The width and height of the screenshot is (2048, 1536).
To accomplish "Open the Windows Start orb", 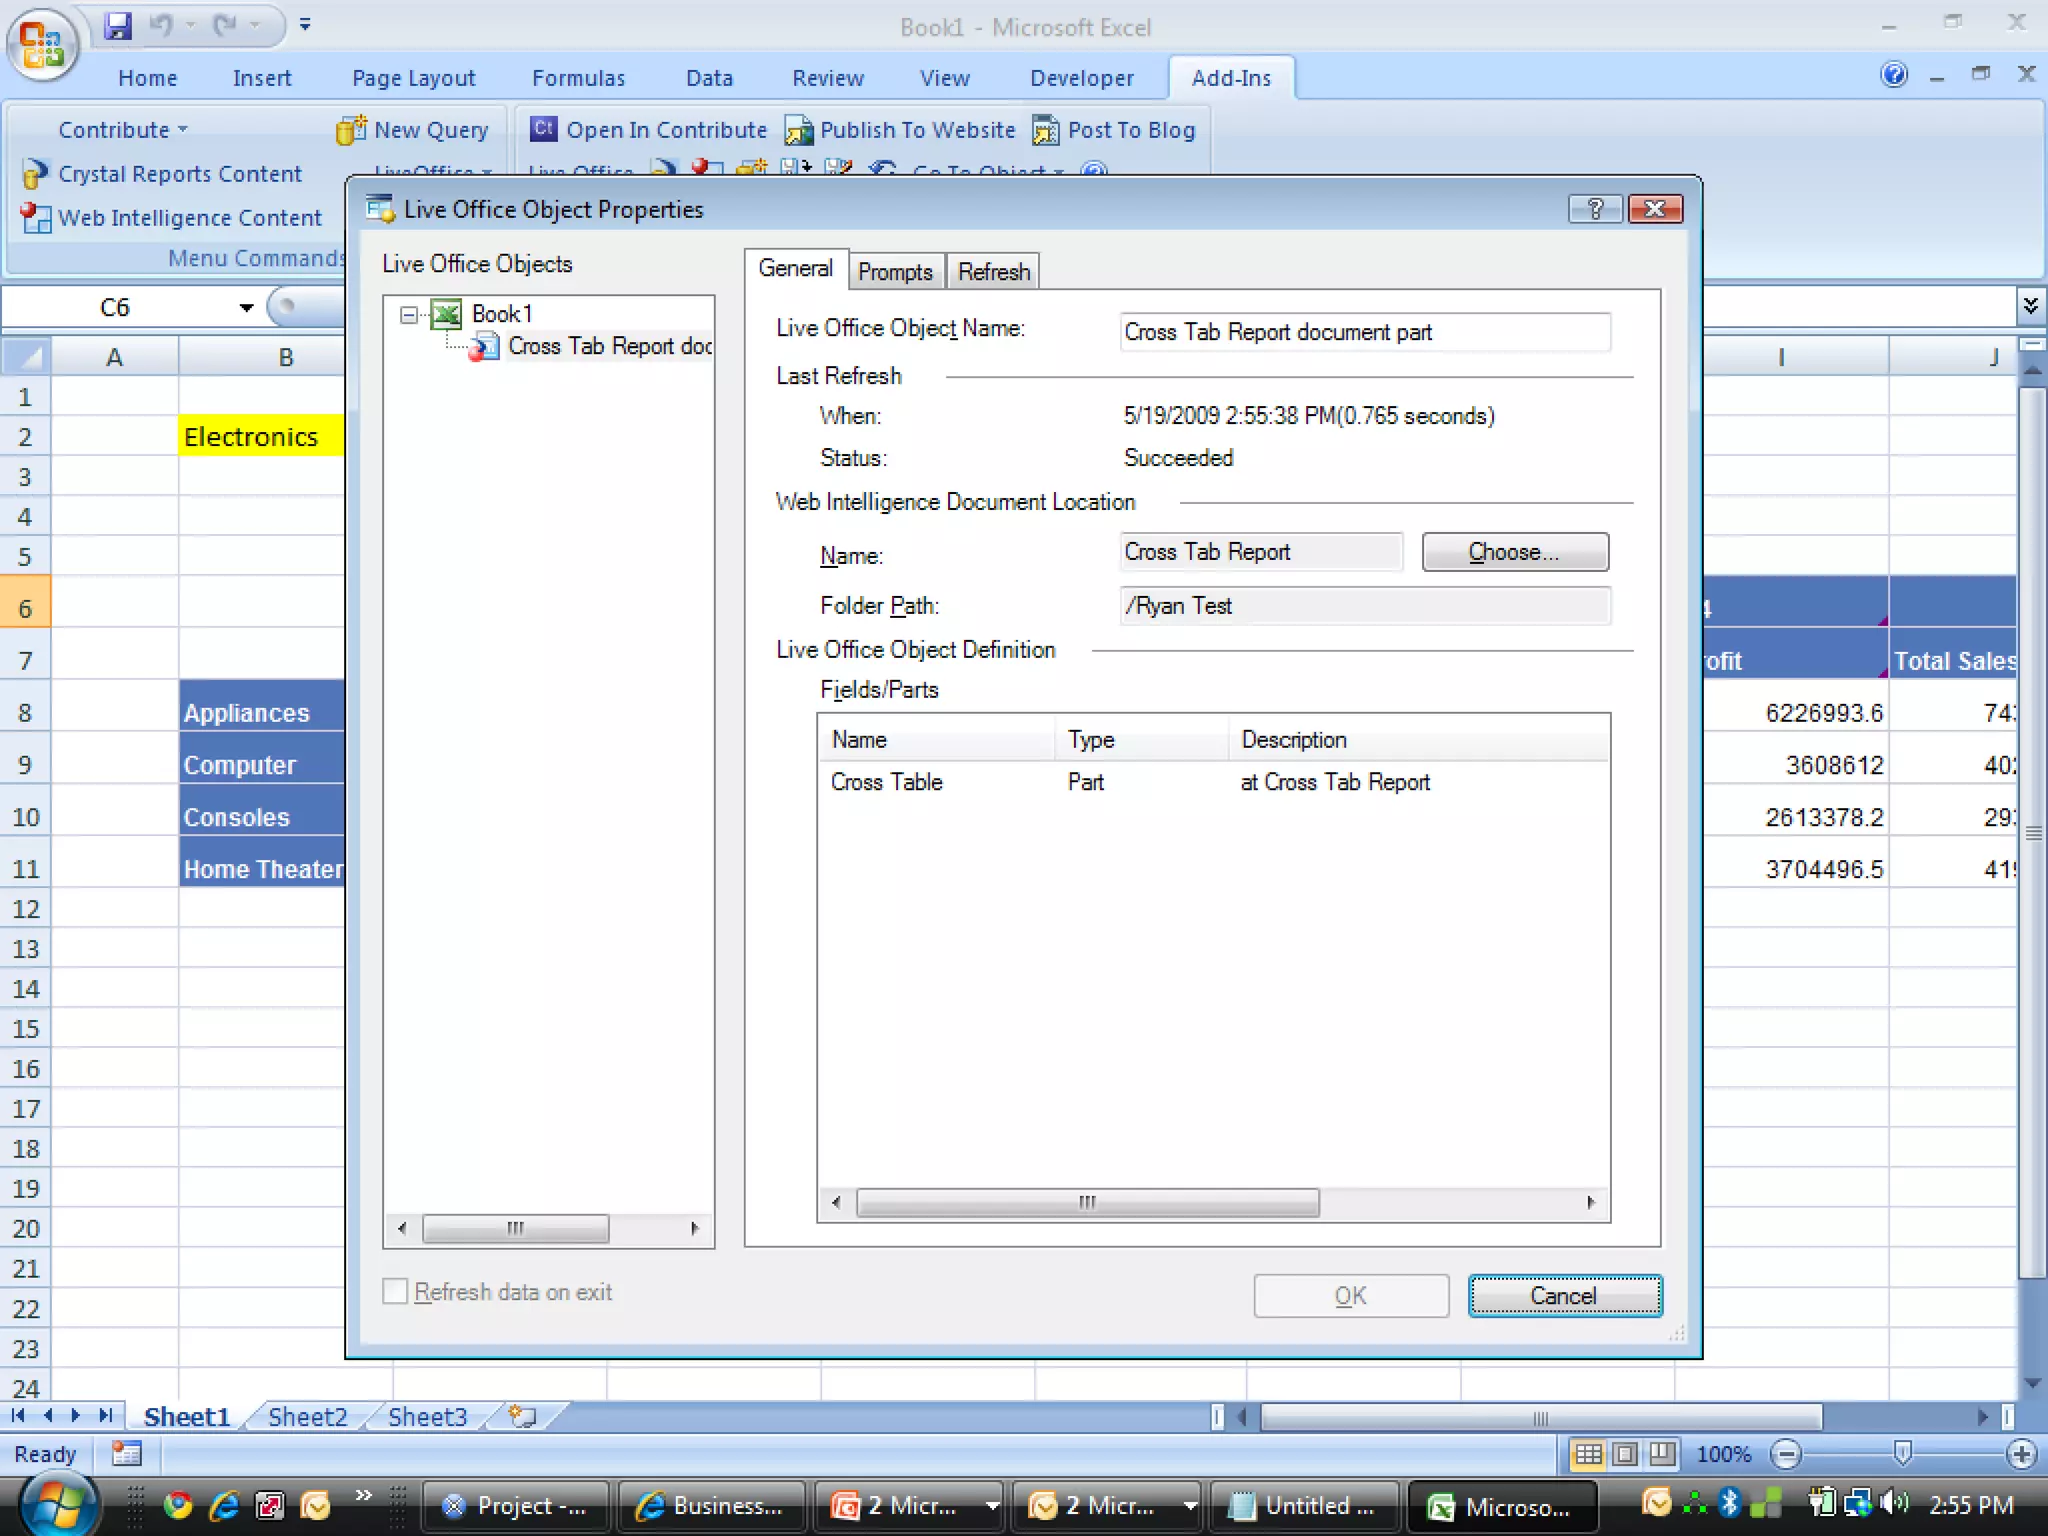I will pos(58,1505).
